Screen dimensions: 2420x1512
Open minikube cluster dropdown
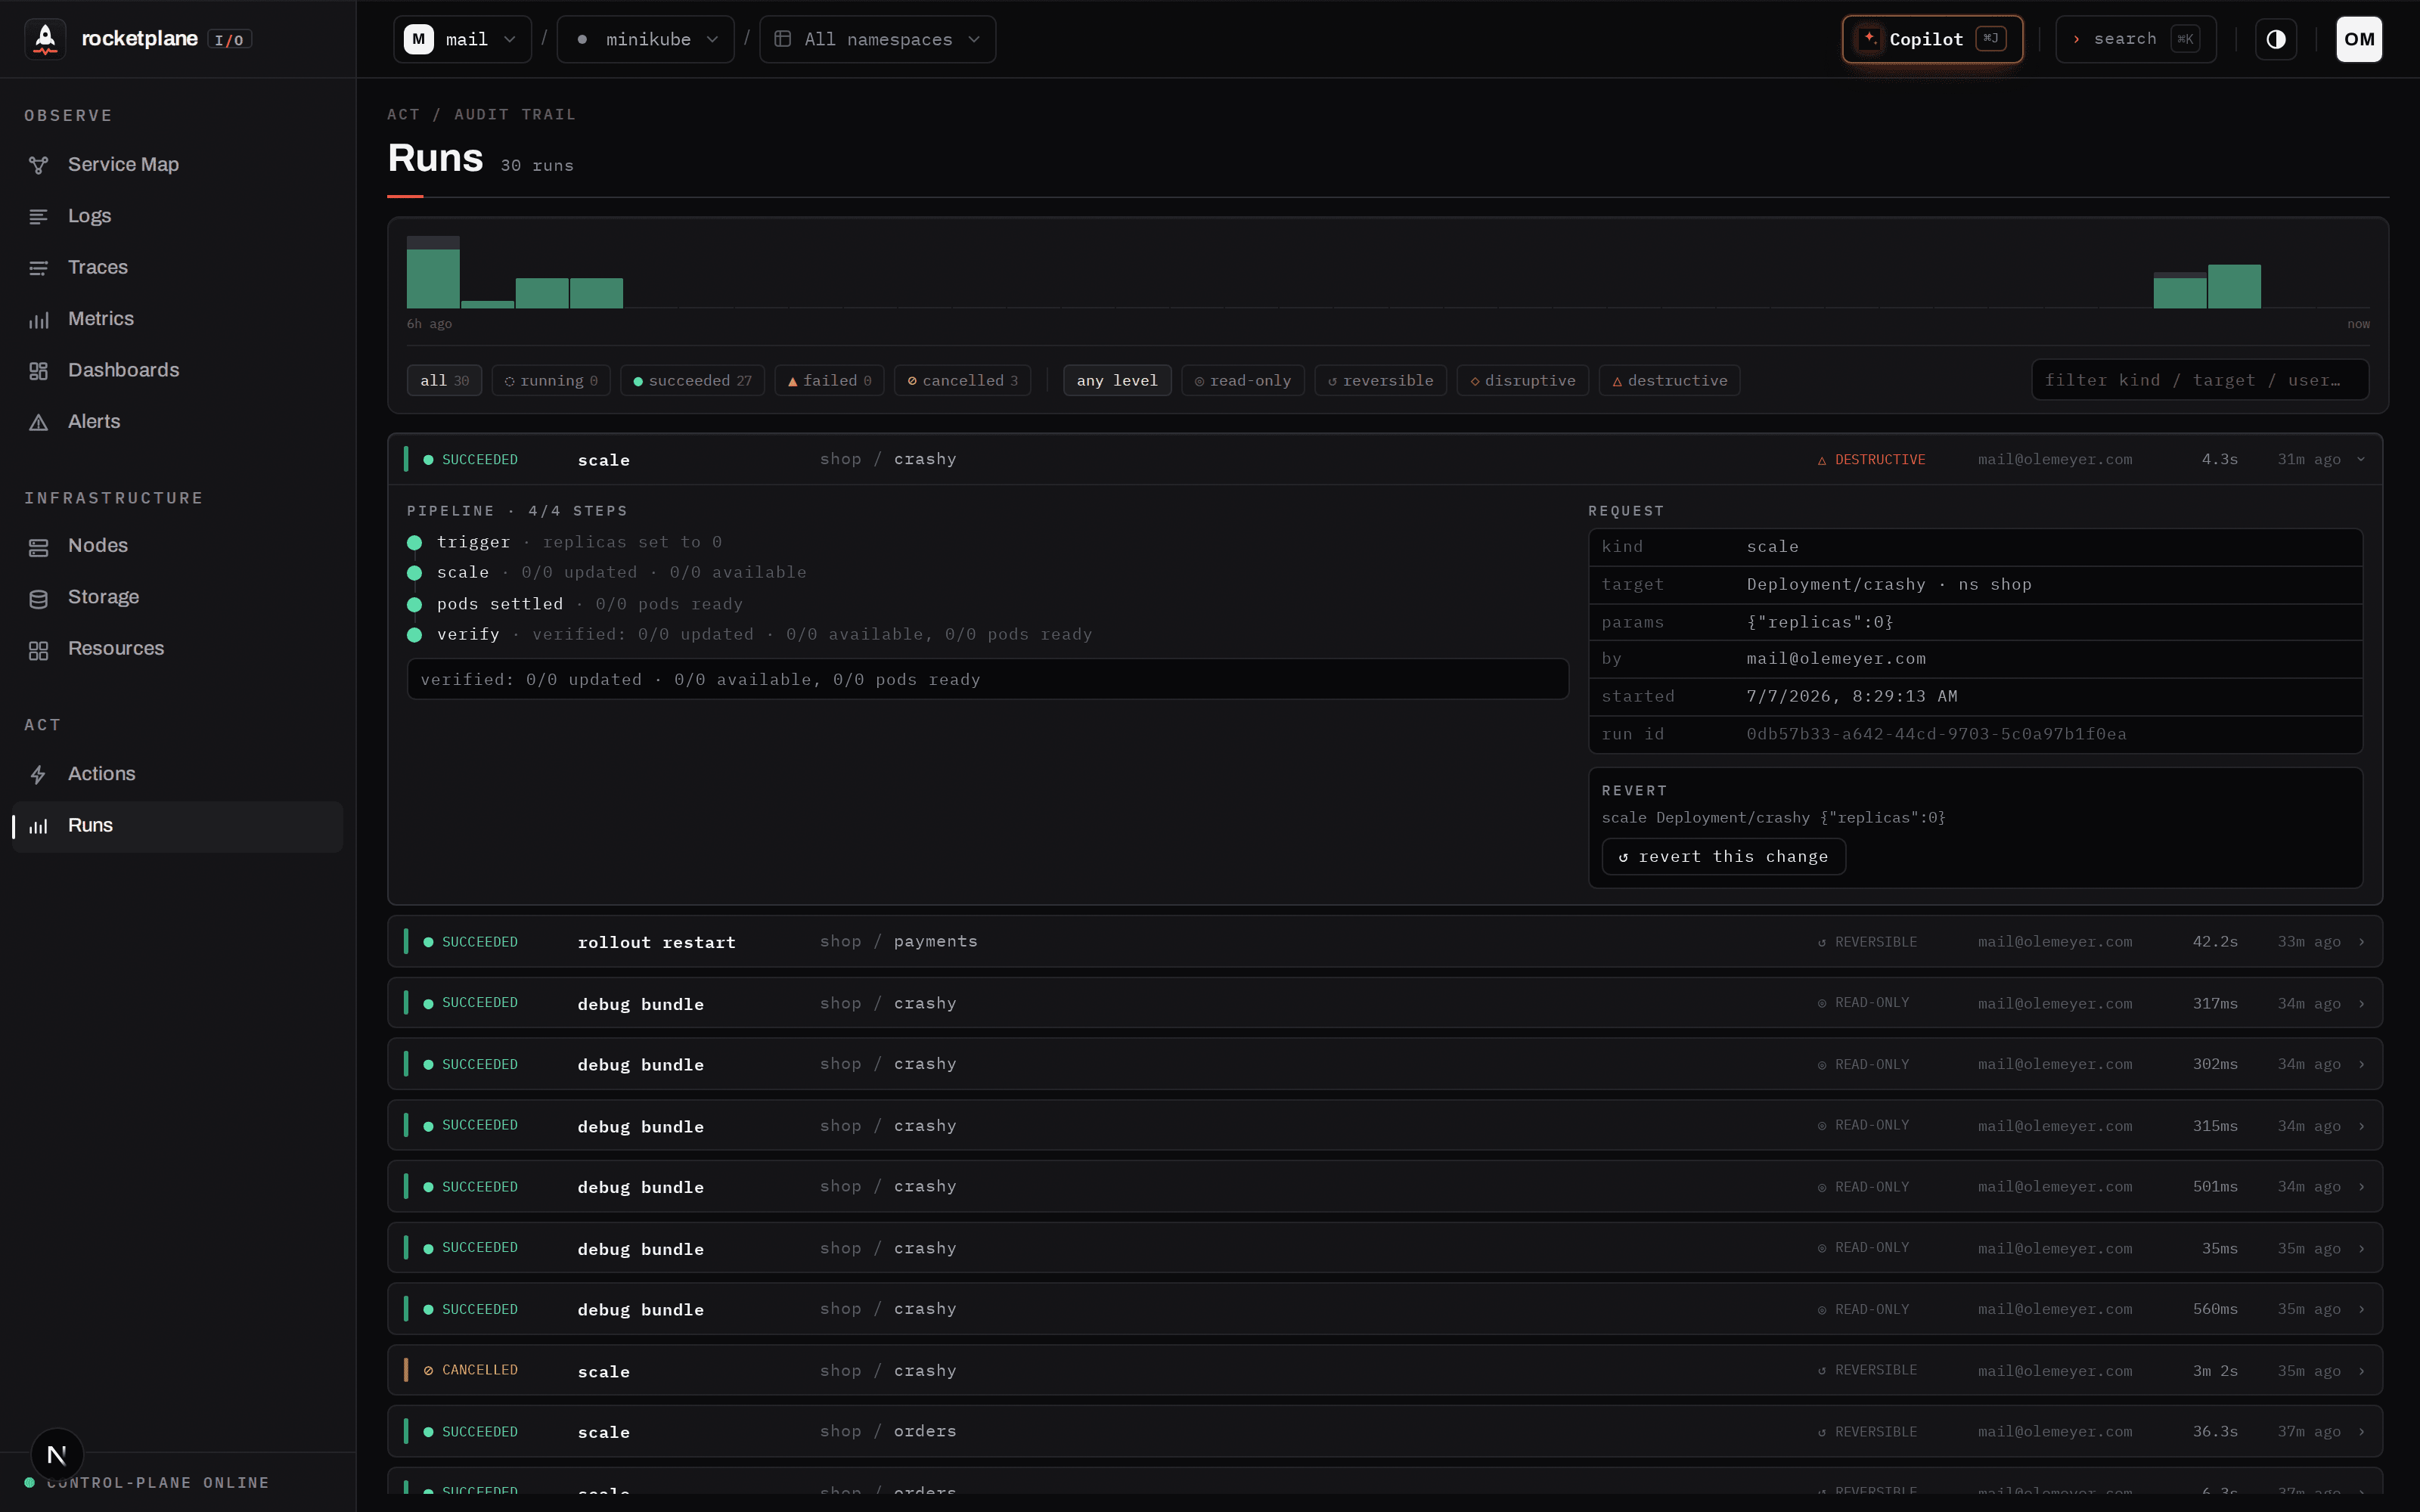645,39
